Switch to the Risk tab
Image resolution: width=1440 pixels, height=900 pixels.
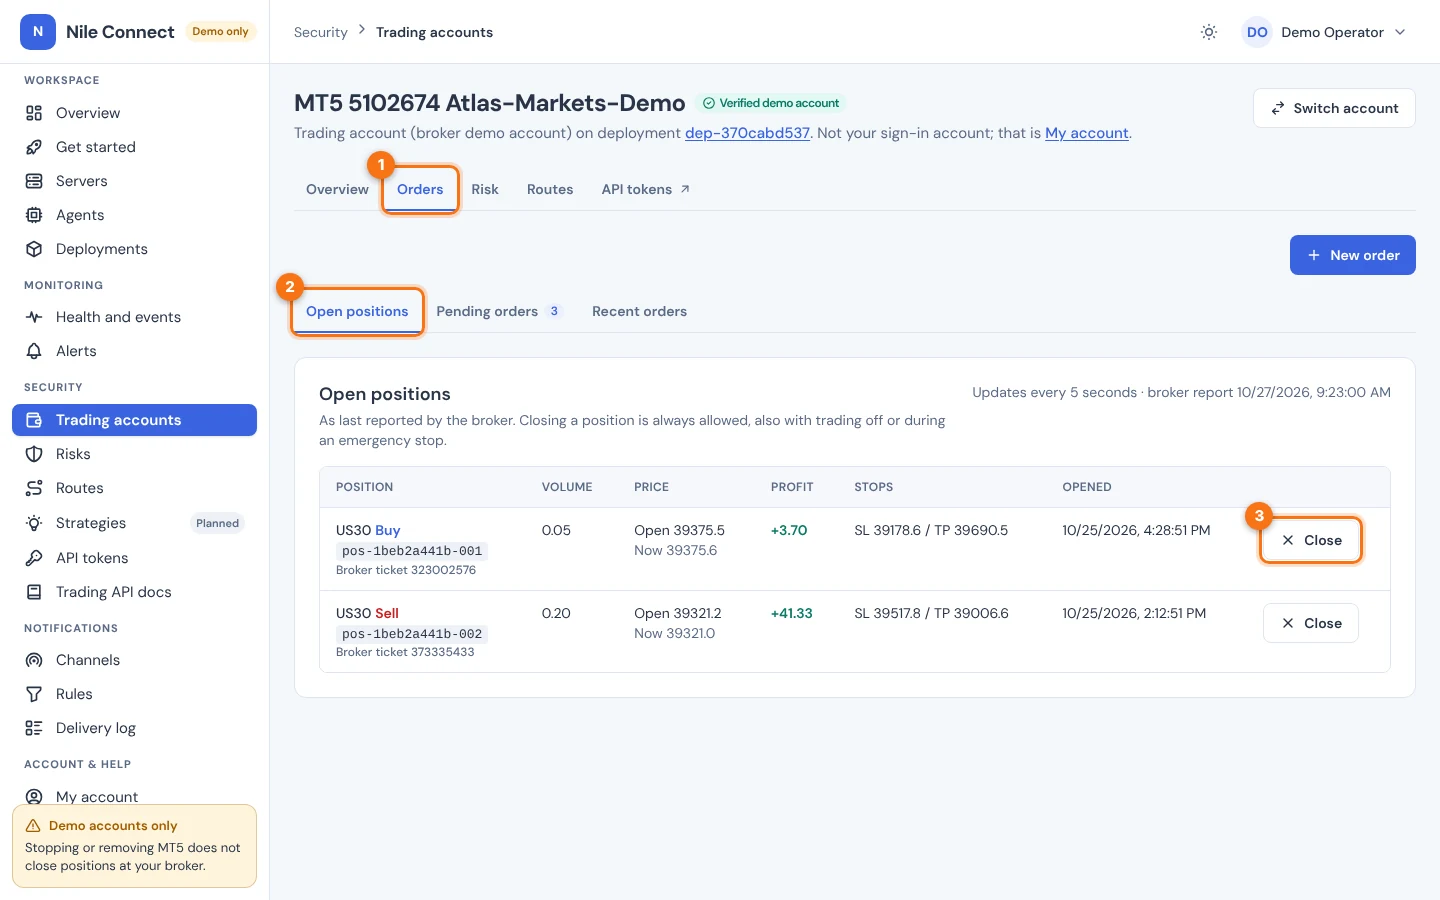point(485,189)
